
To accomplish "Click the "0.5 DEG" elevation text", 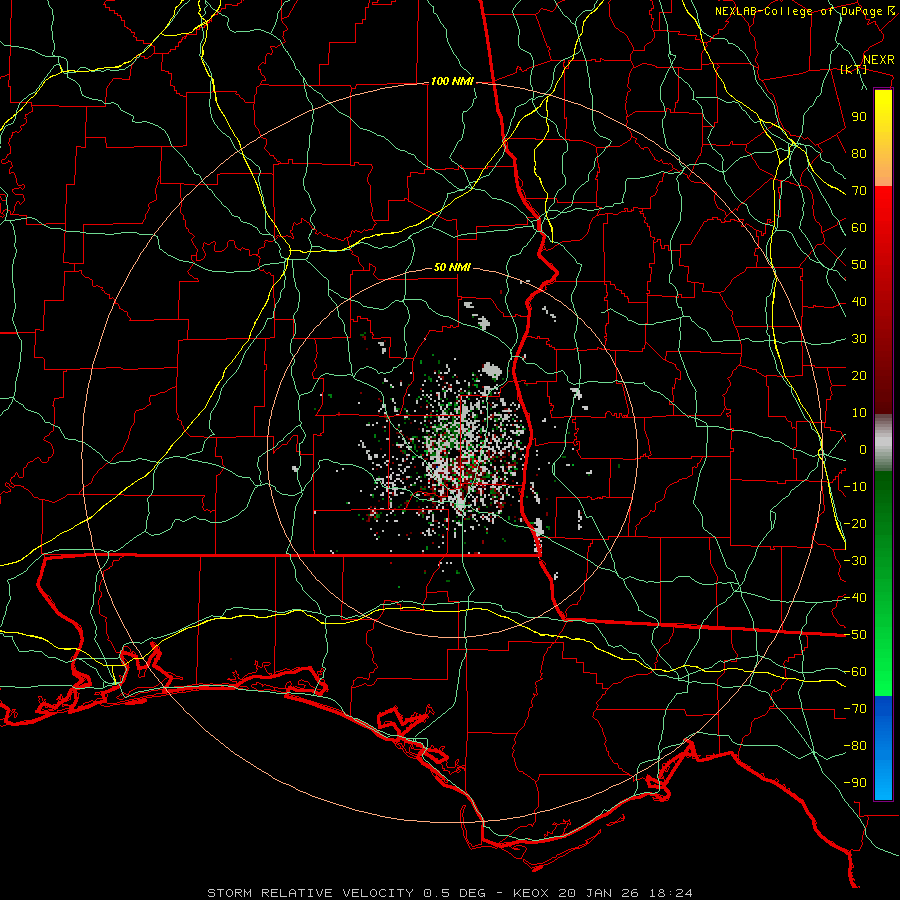I will click(454, 893).
